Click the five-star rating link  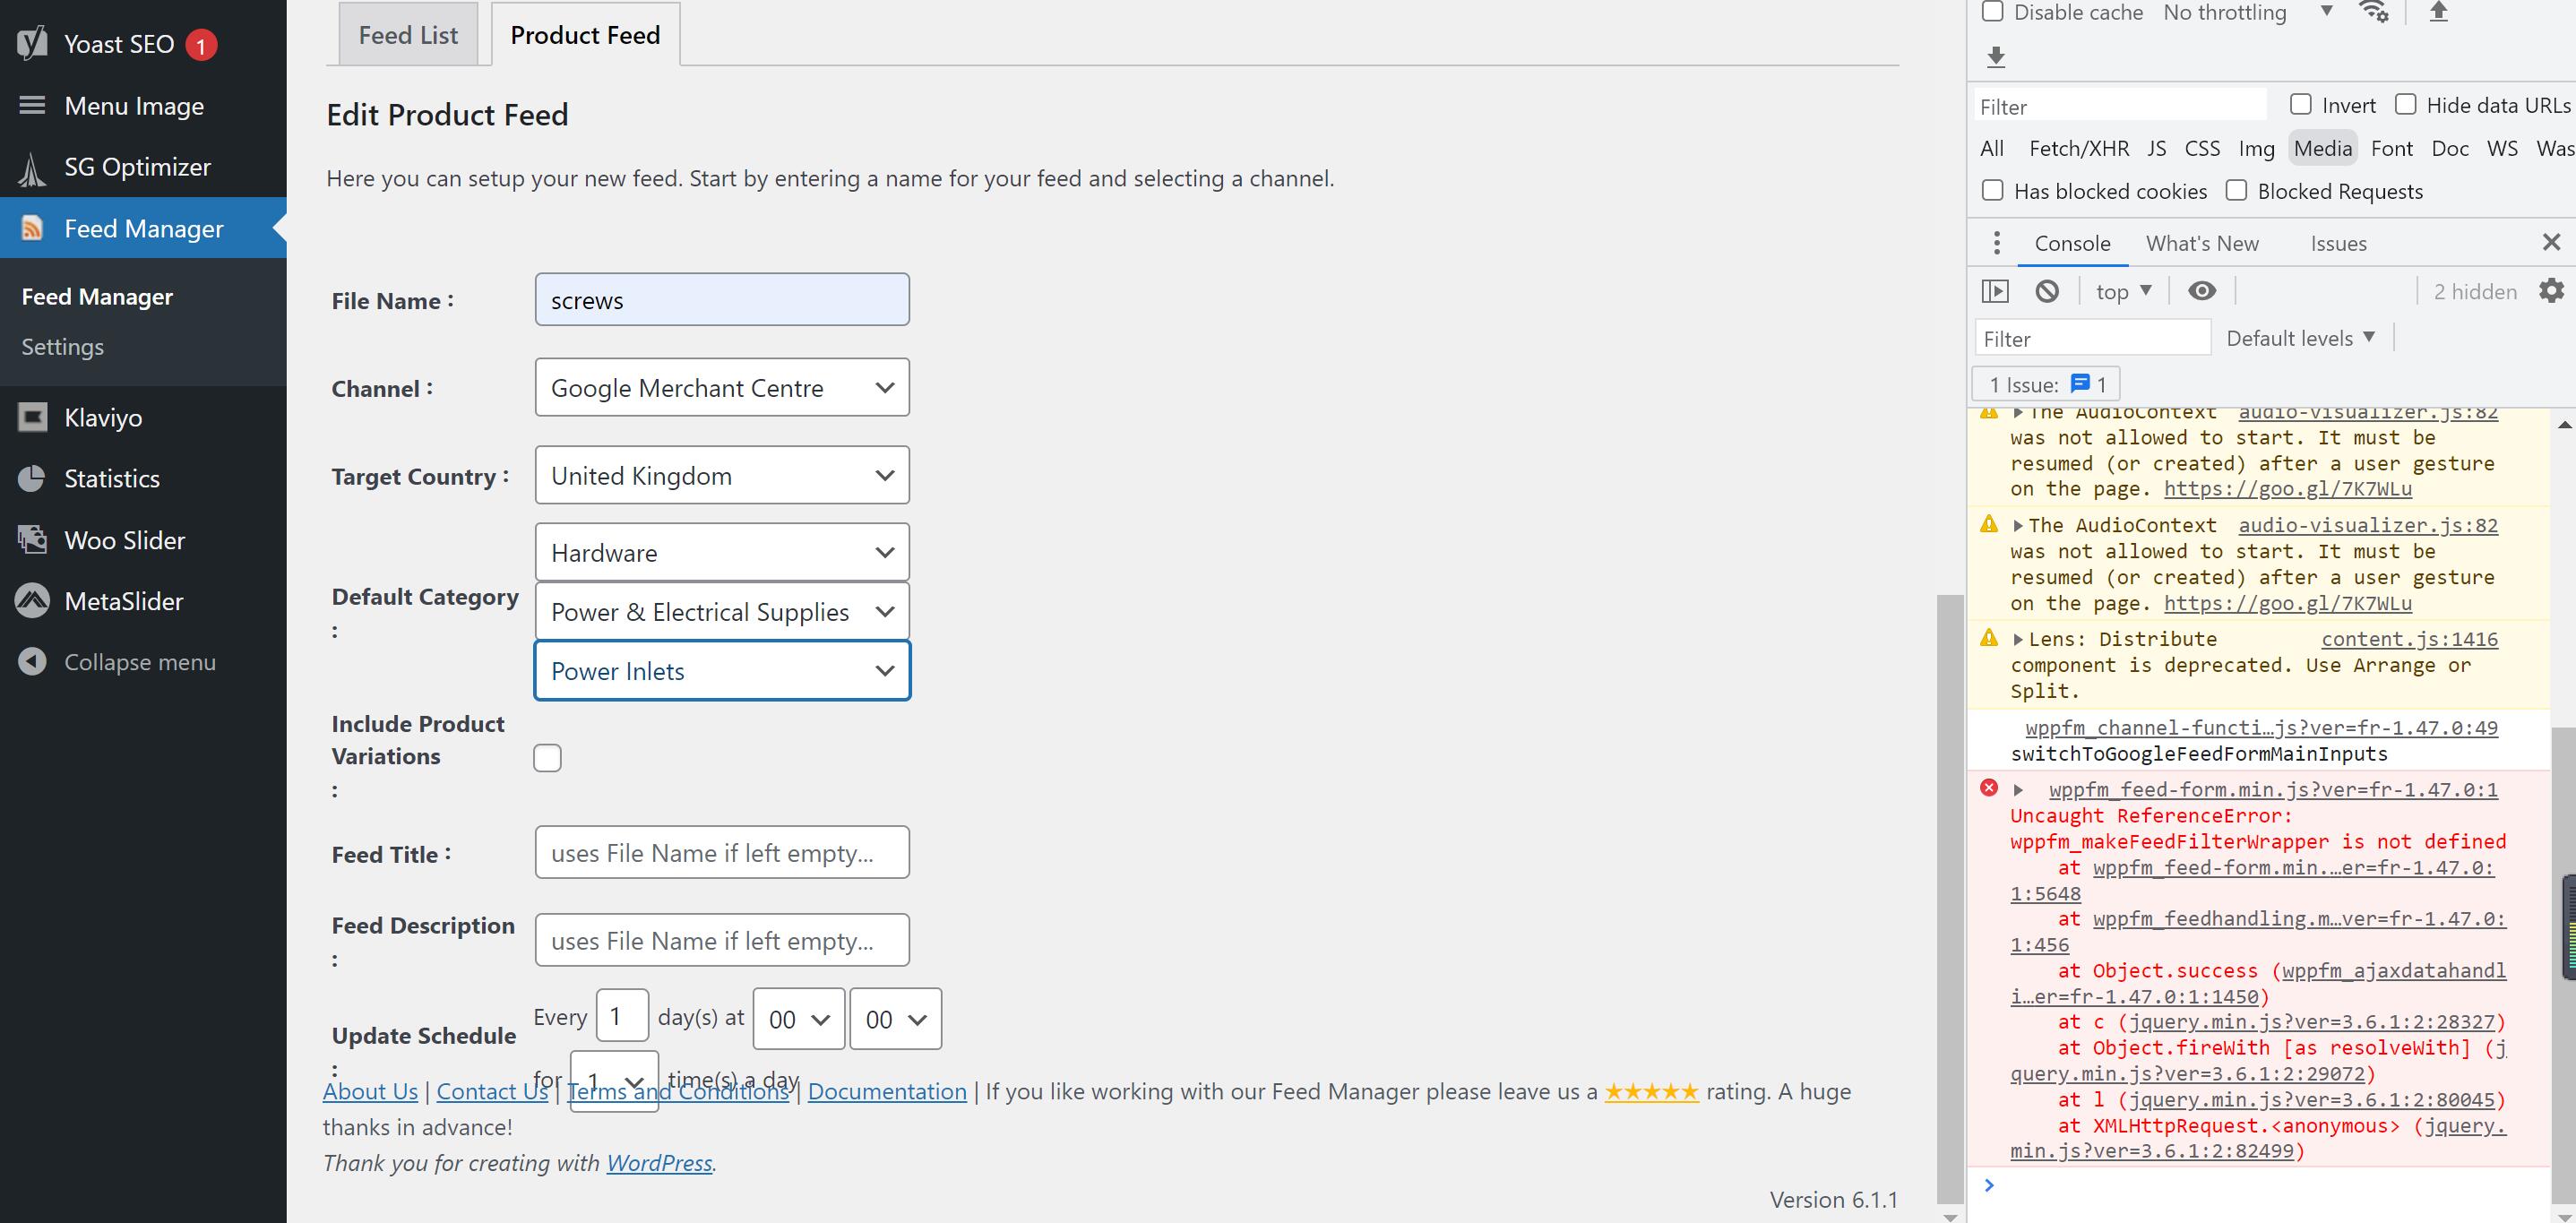(x=1651, y=1091)
